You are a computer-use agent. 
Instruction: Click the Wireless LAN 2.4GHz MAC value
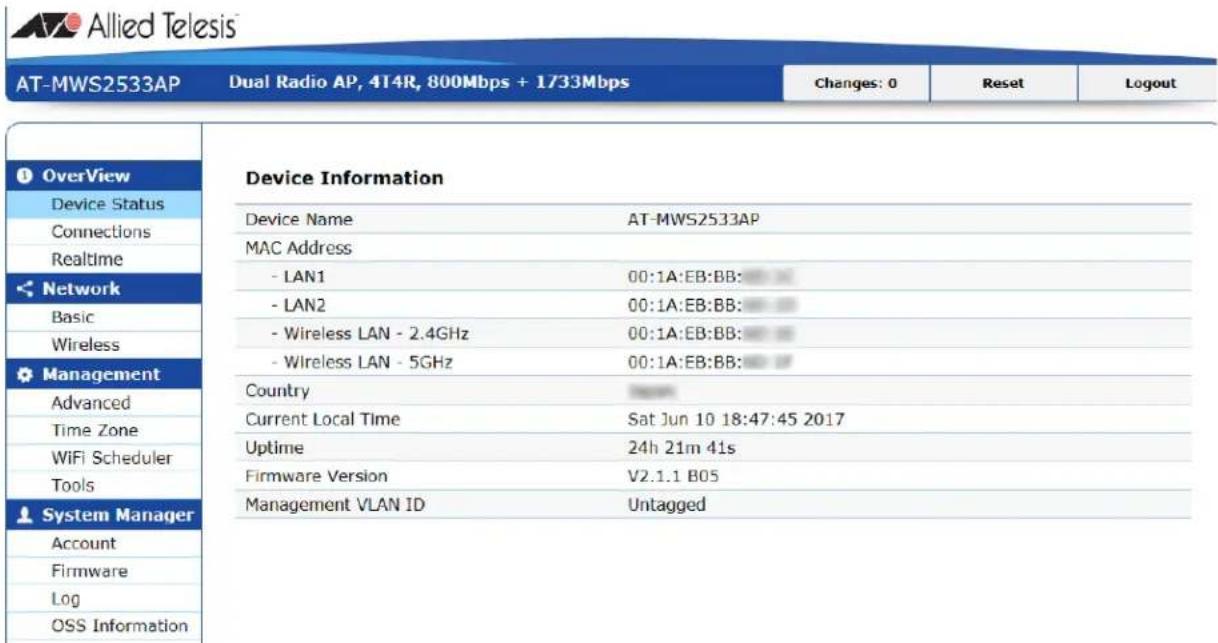coord(711,334)
